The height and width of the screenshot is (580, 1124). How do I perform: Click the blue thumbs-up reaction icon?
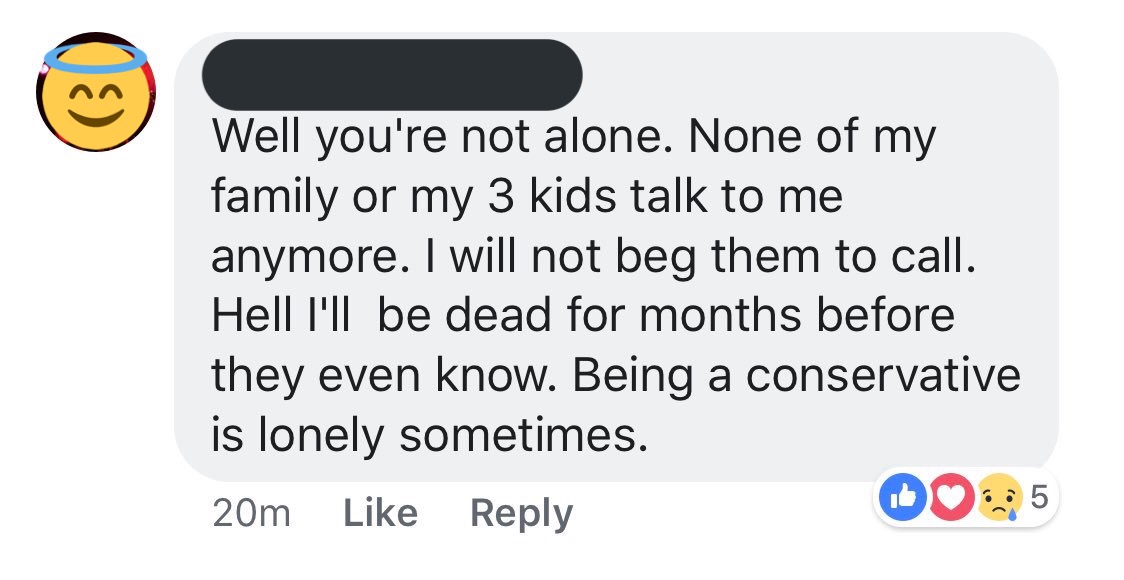pyautogui.click(x=902, y=498)
